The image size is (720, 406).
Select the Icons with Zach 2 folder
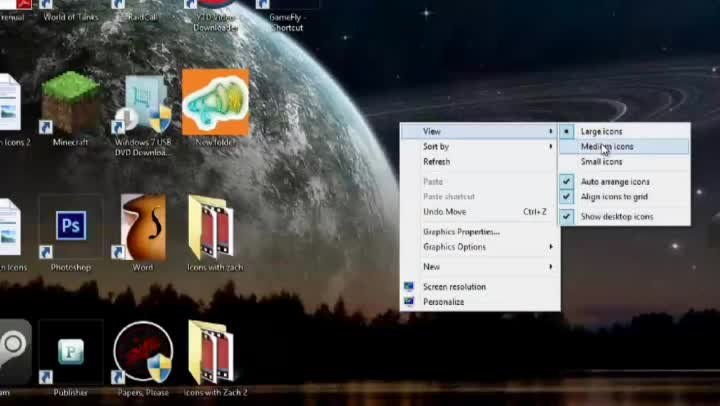(x=212, y=353)
